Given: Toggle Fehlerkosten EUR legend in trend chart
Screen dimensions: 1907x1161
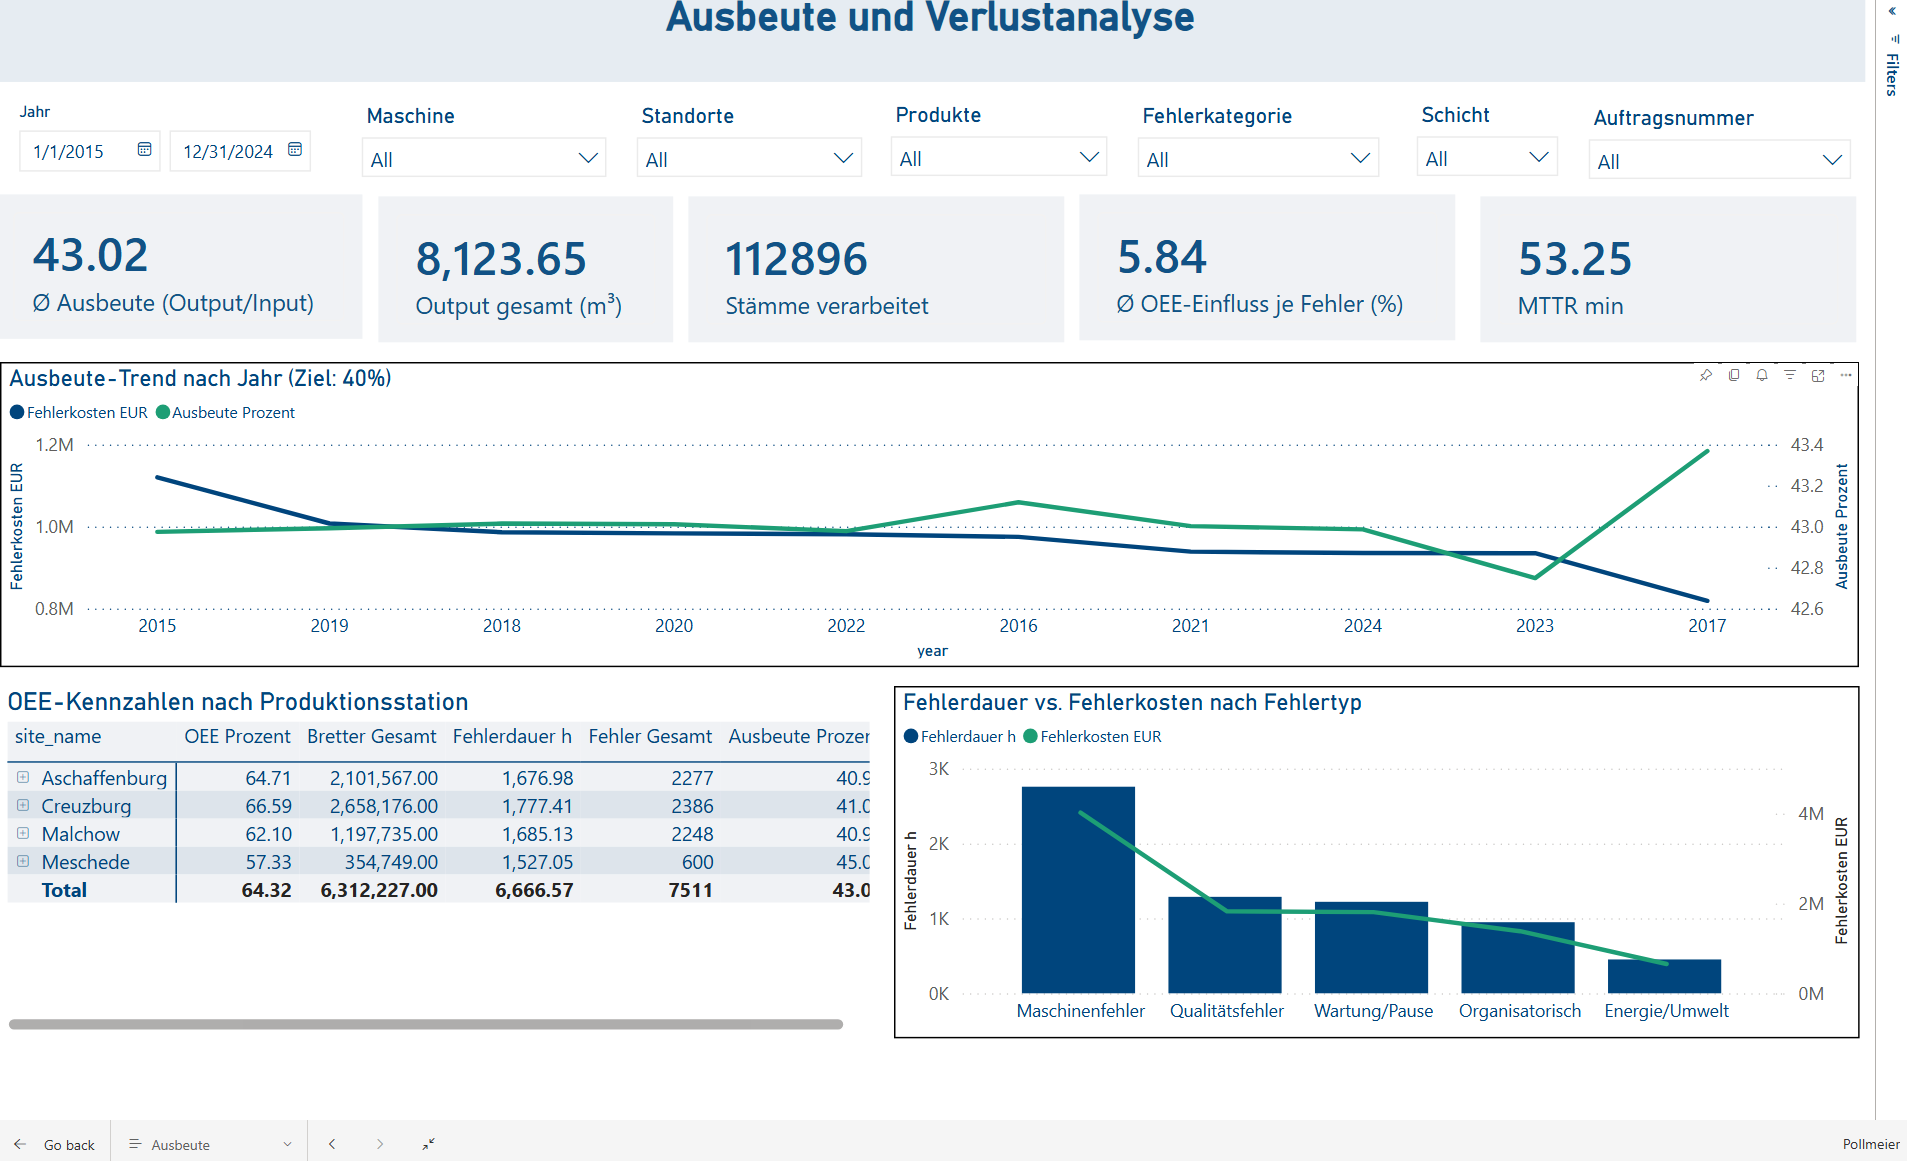Looking at the screenshot, I should click(x=79, y=413).
